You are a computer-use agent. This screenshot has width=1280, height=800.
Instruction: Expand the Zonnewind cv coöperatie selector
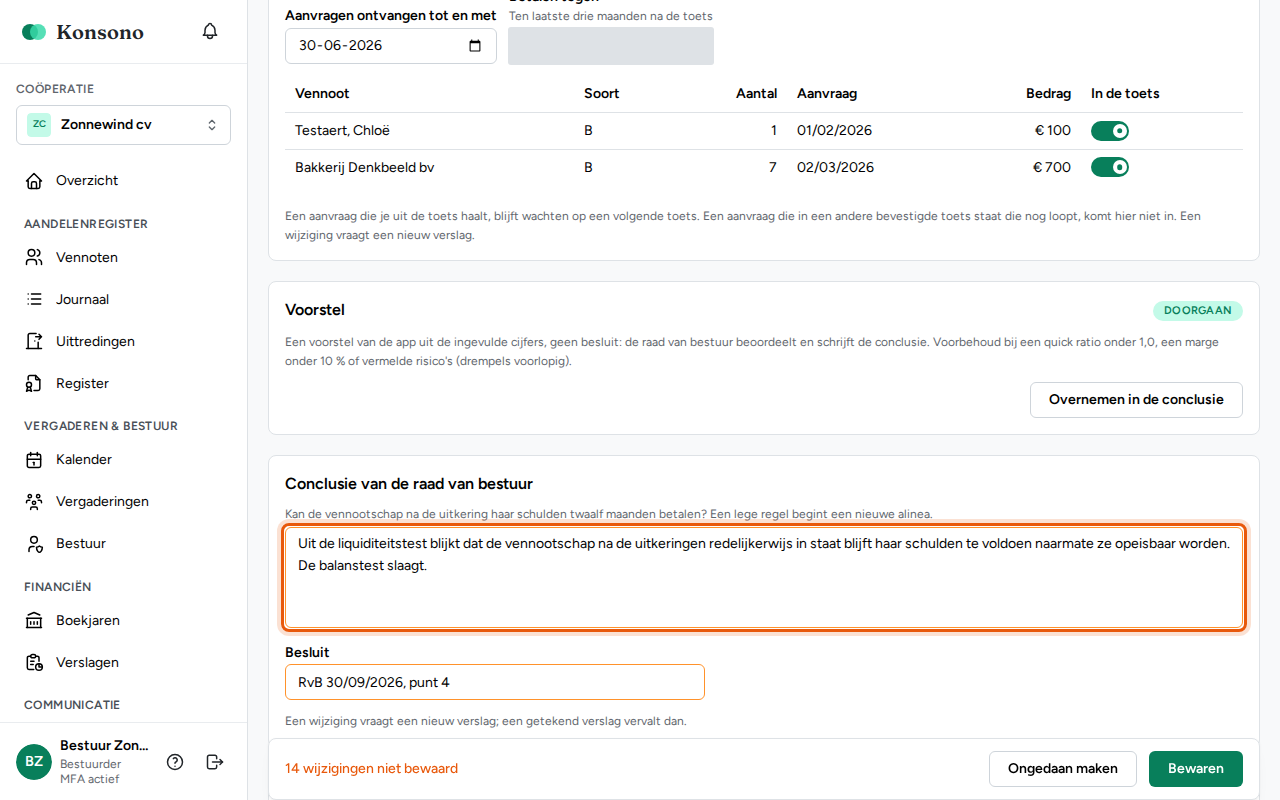point(123,125)
